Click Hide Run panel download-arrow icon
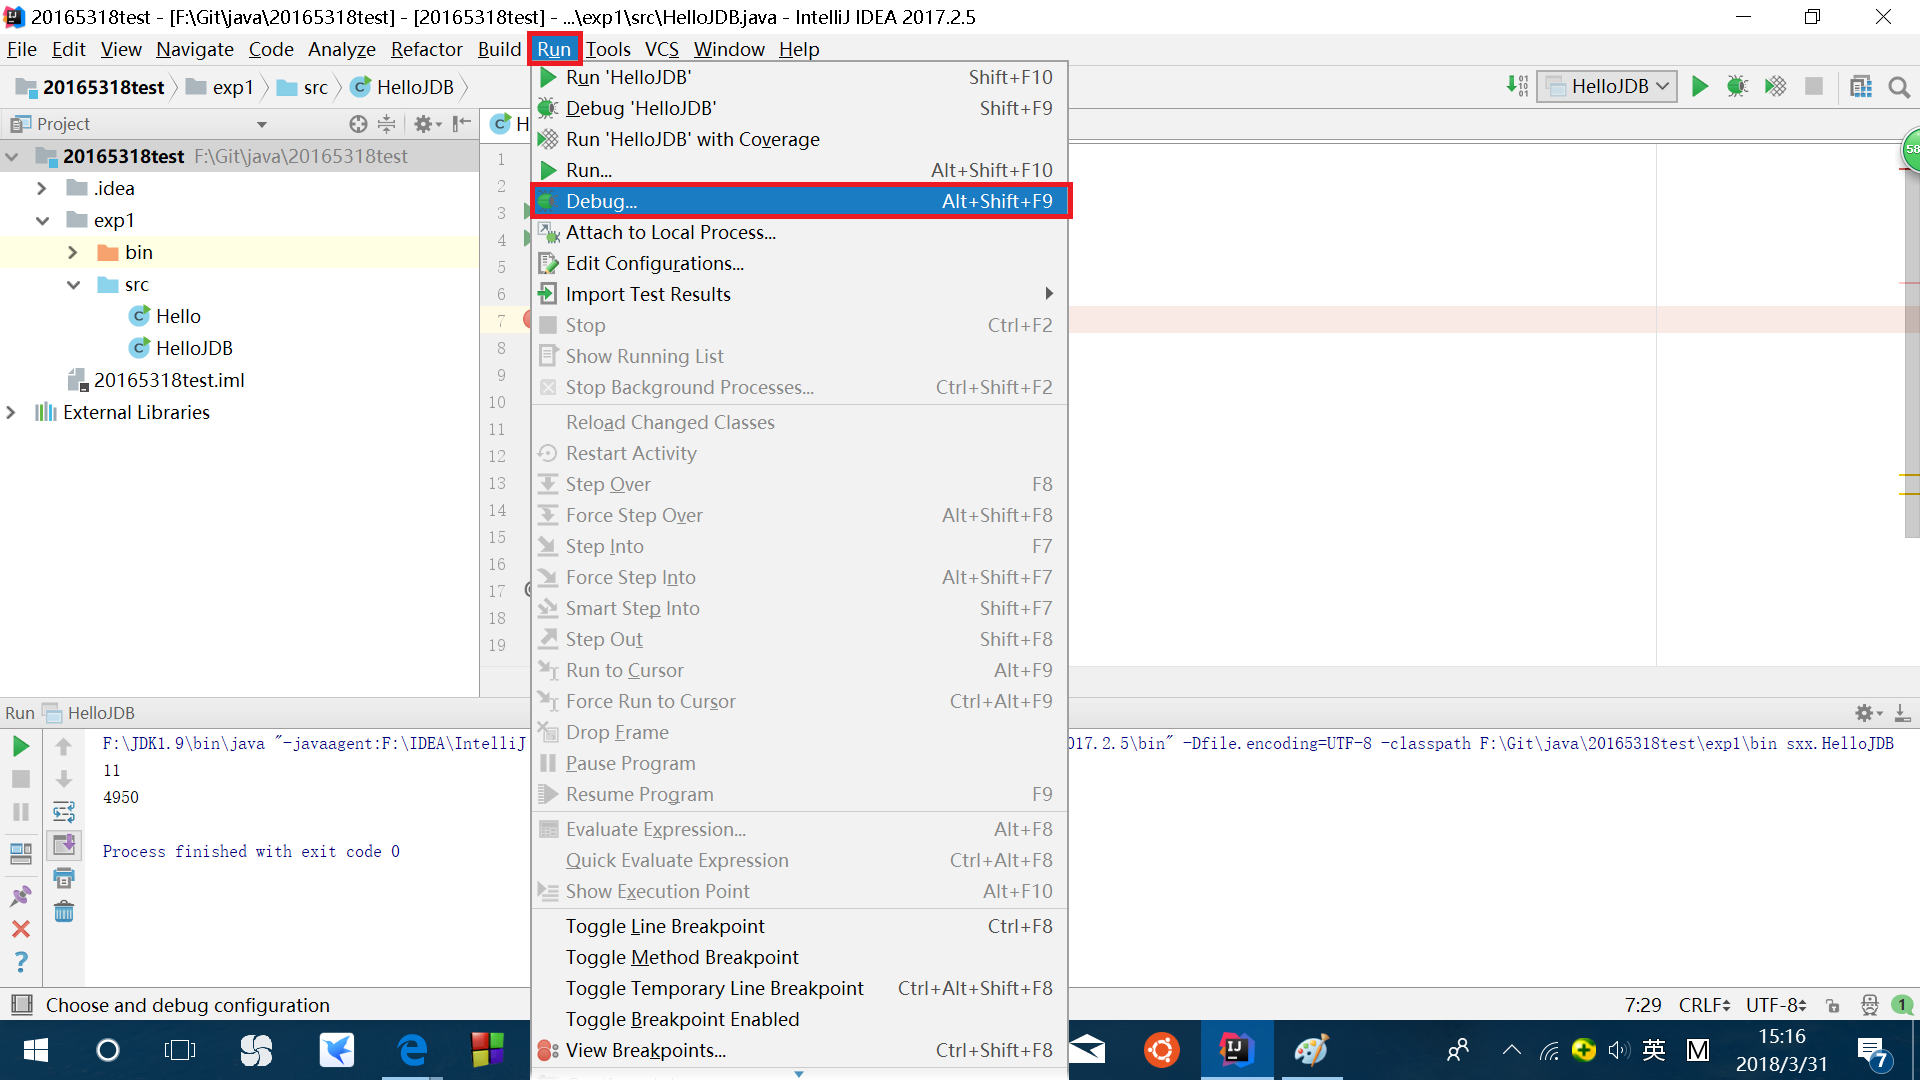The height and width of the screenshot is (1080, 1920). coord(1903,713)
